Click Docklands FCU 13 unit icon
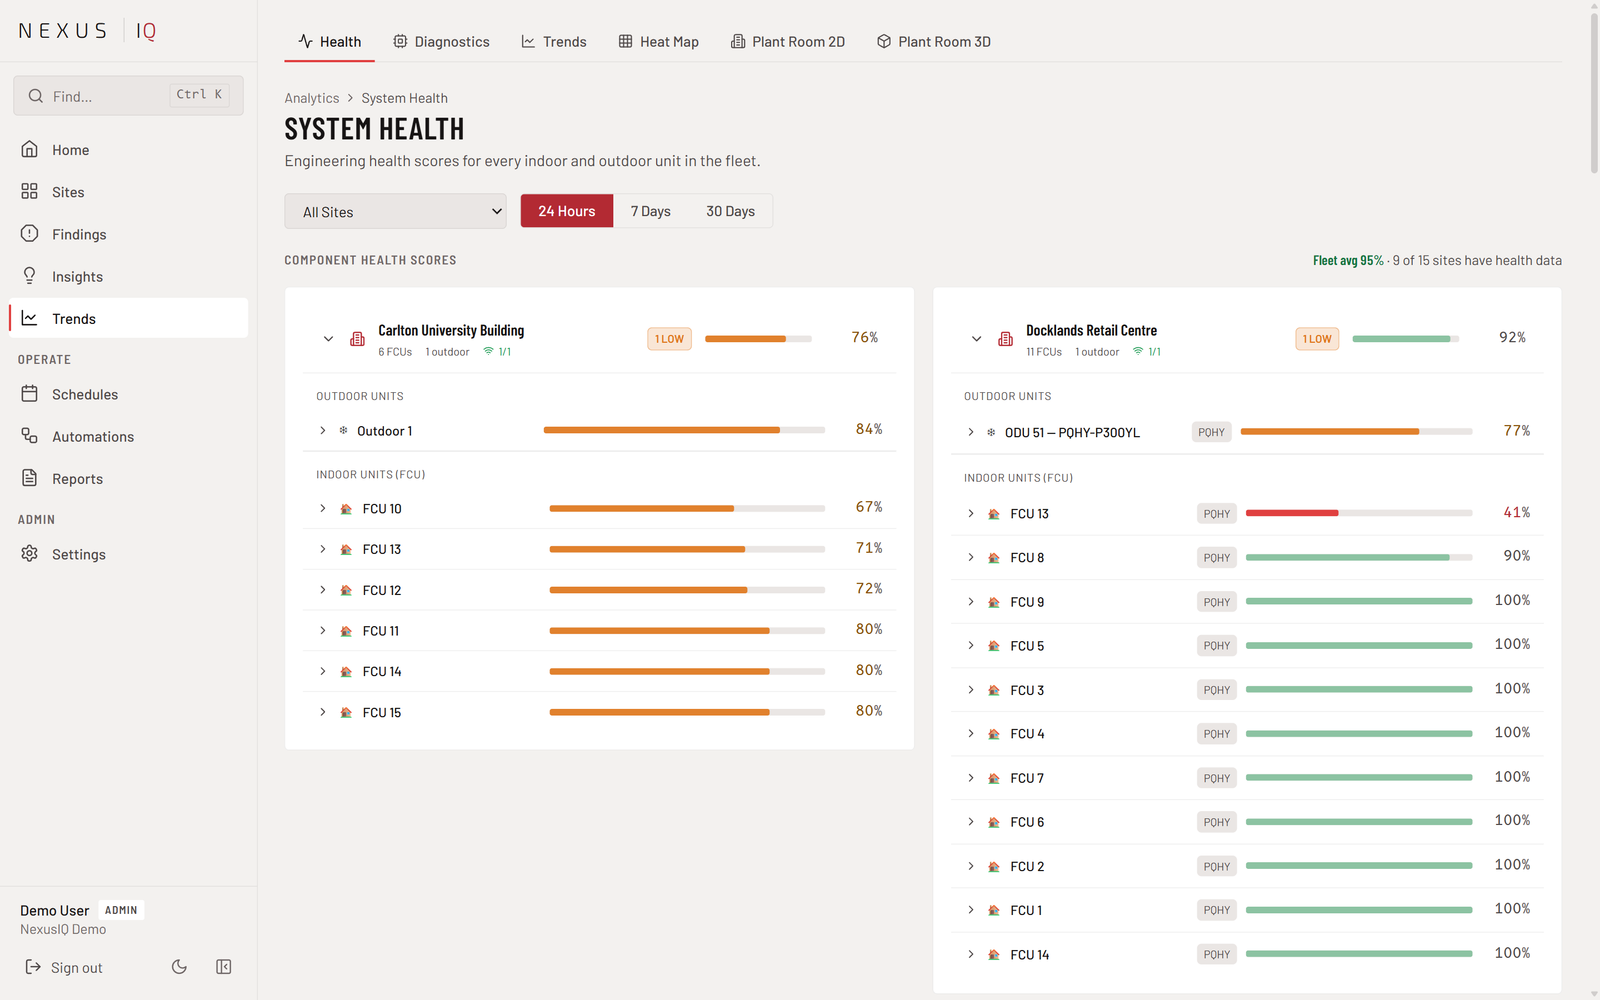The height and width of the screenshot is (1000, 1600). click(x=994, y=514)
